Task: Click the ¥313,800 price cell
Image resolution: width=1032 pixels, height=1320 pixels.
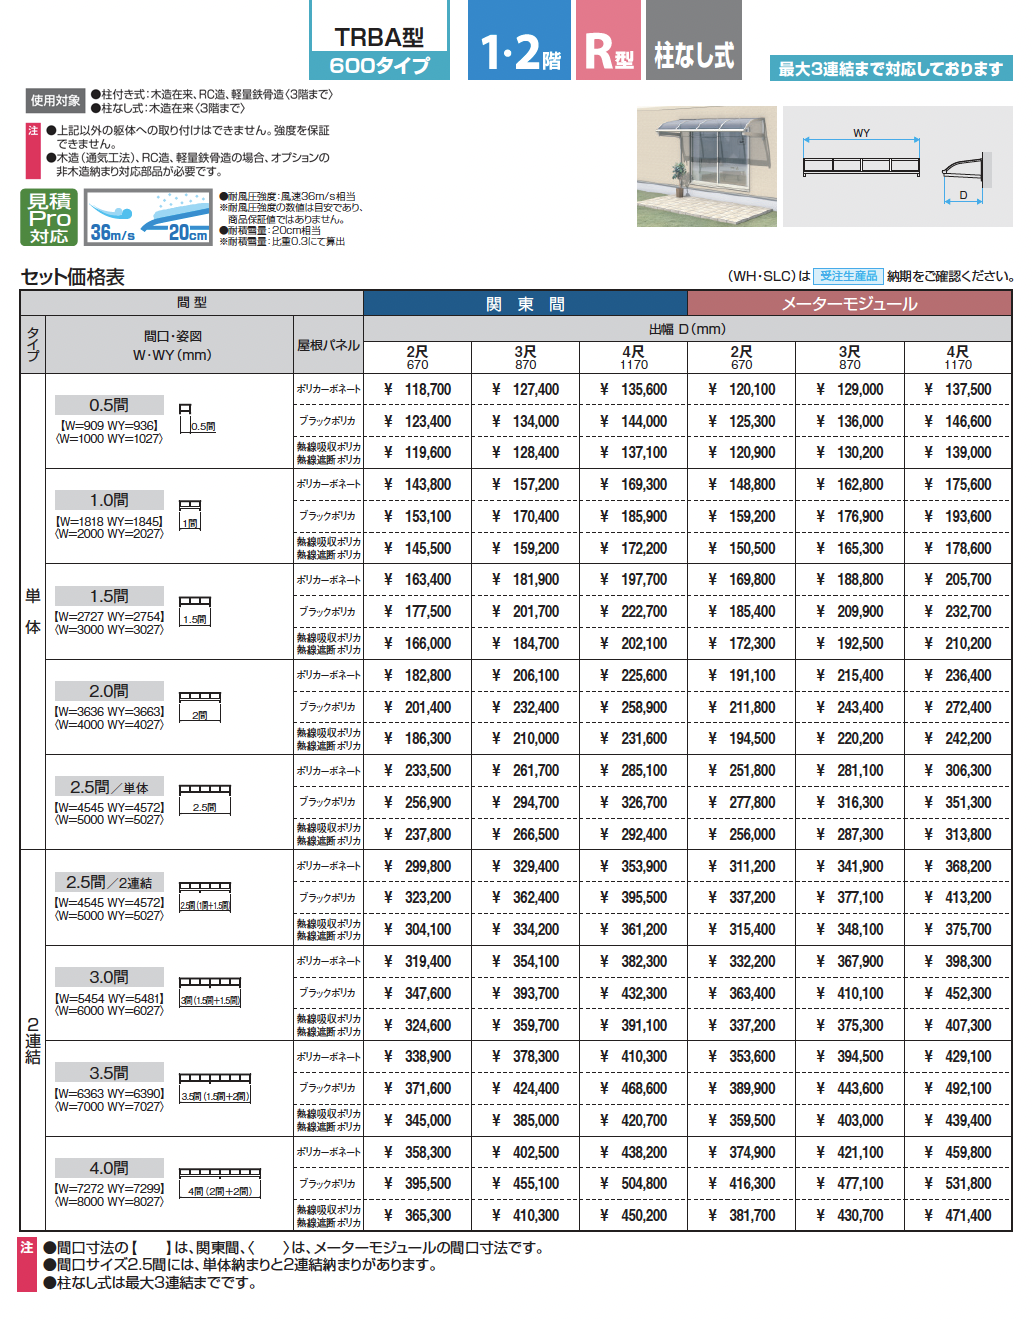Action: tap(958, 834)
